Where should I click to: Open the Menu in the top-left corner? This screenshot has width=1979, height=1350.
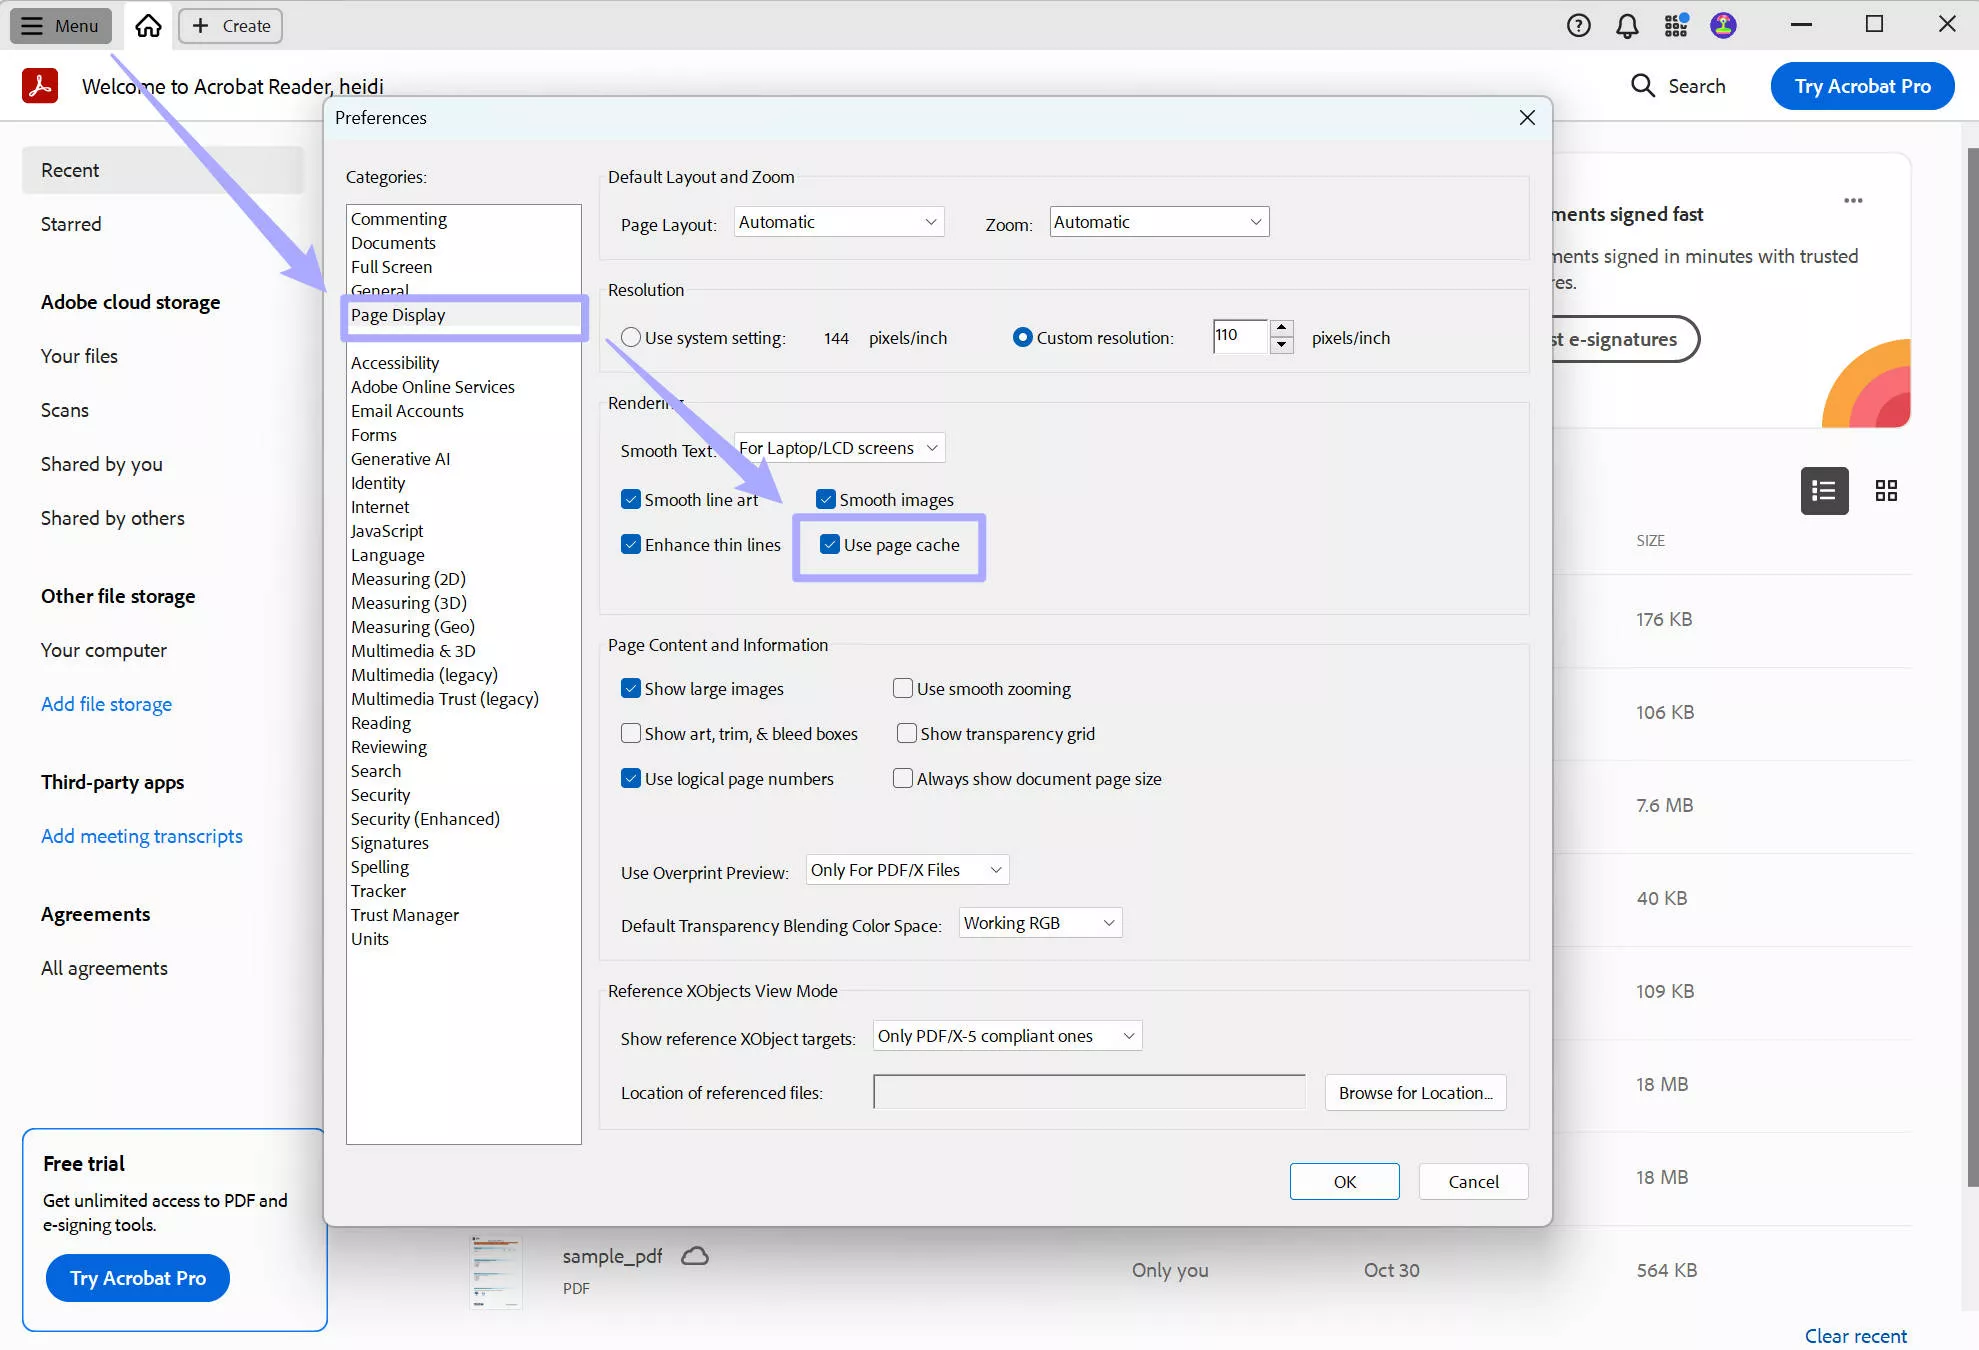point(60,25)
